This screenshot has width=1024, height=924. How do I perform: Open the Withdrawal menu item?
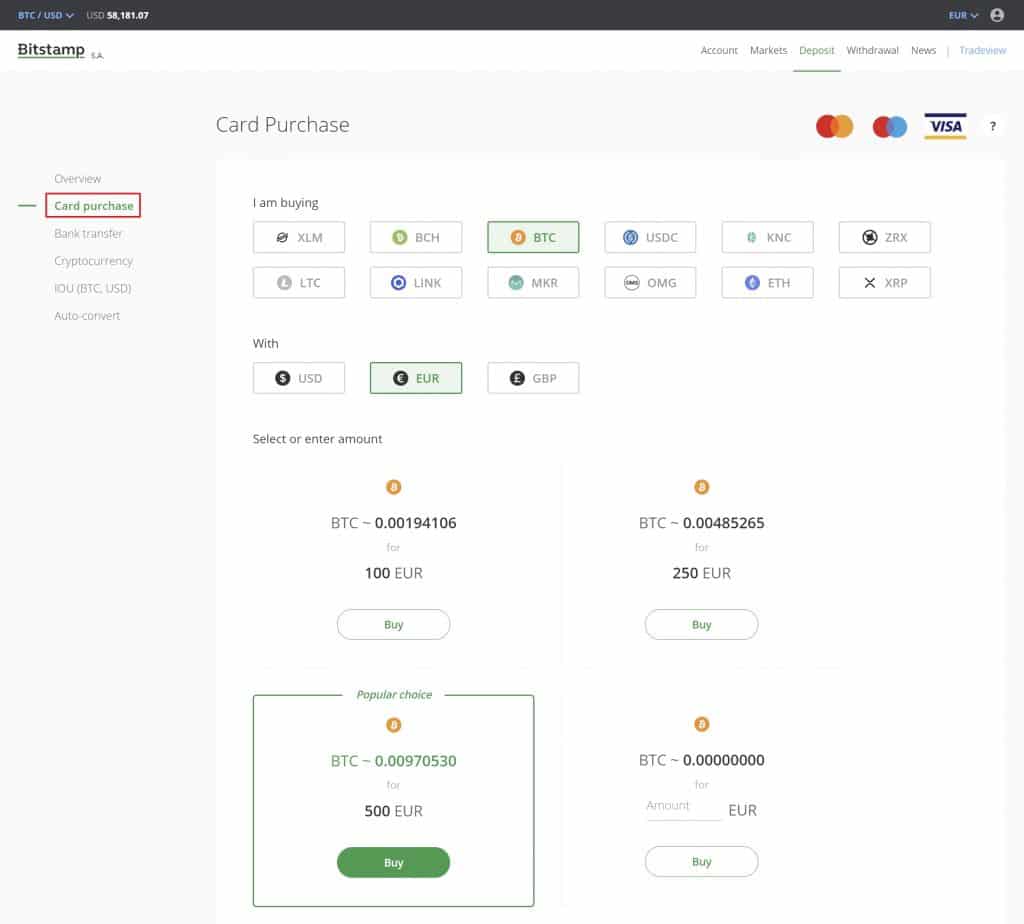point(871,50)
